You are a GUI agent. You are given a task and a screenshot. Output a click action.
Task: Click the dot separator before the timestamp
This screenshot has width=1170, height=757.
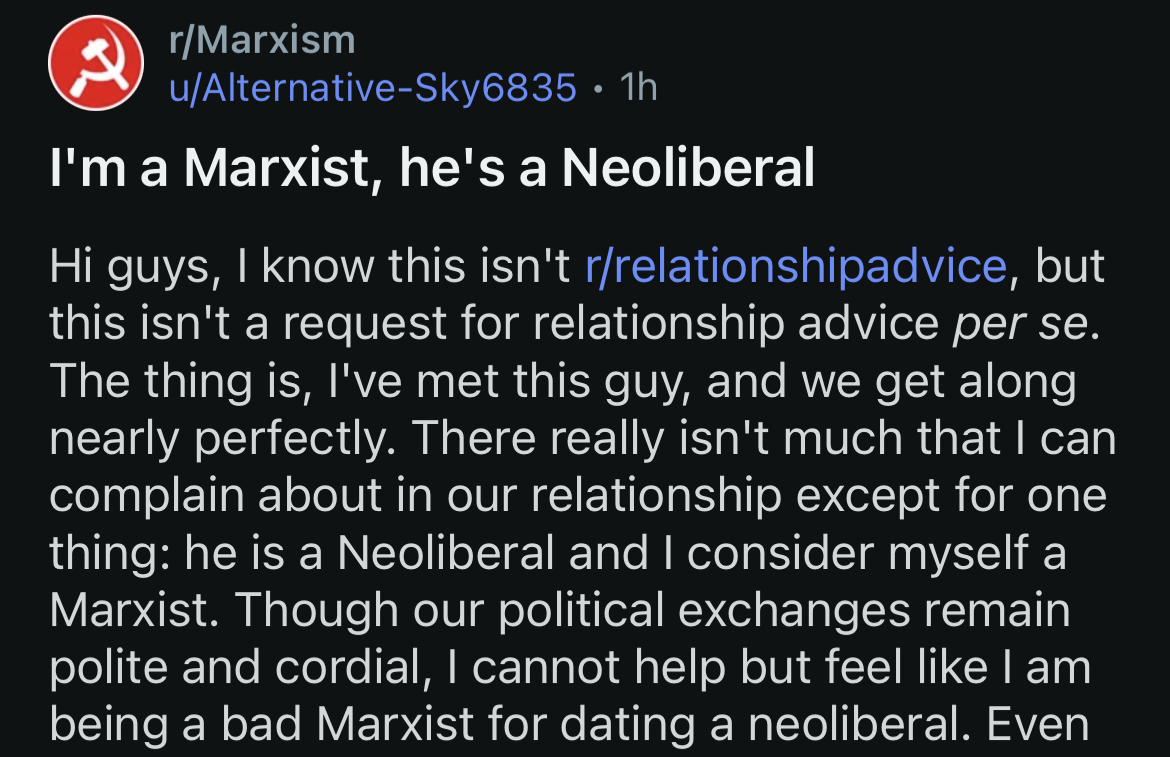tap(597, 88)
